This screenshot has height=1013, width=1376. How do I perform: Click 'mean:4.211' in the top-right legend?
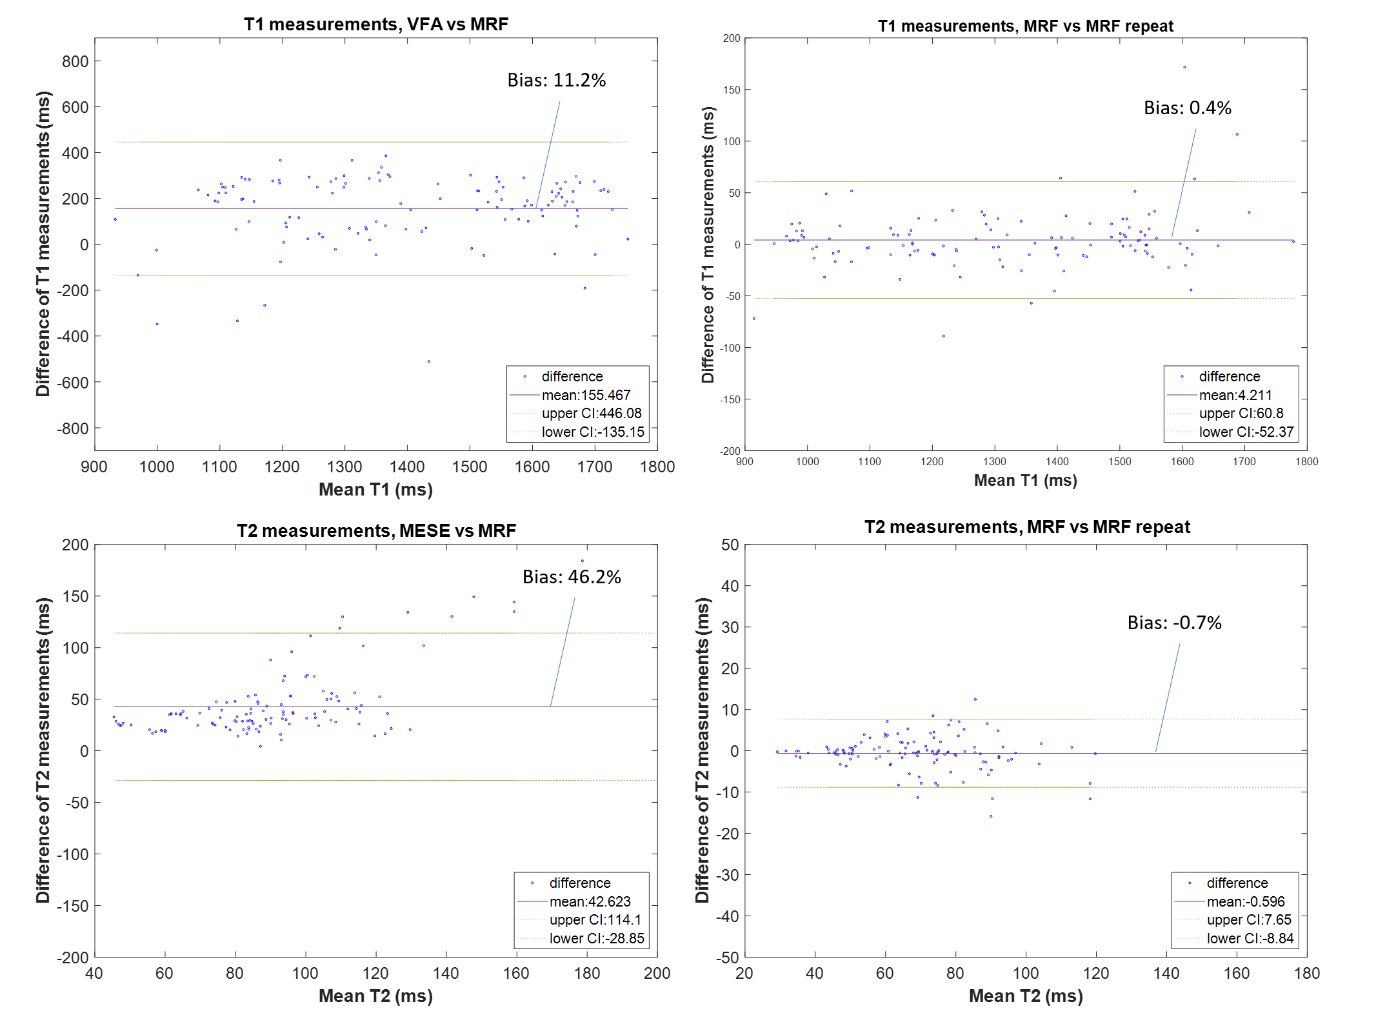(x=1235, y=395)
